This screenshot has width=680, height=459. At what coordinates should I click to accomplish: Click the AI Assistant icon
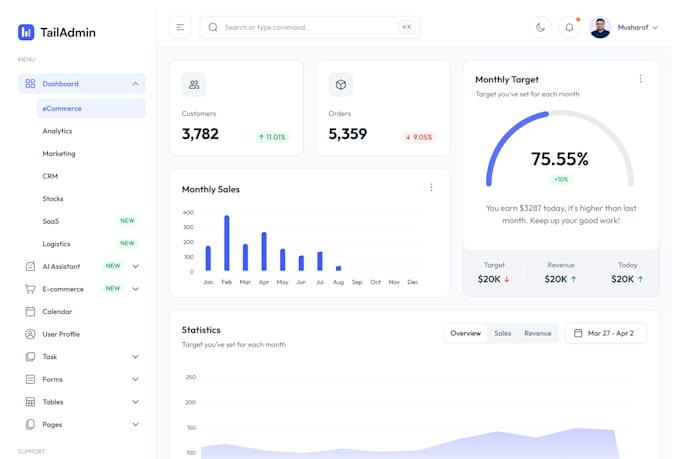coord(30,266)
